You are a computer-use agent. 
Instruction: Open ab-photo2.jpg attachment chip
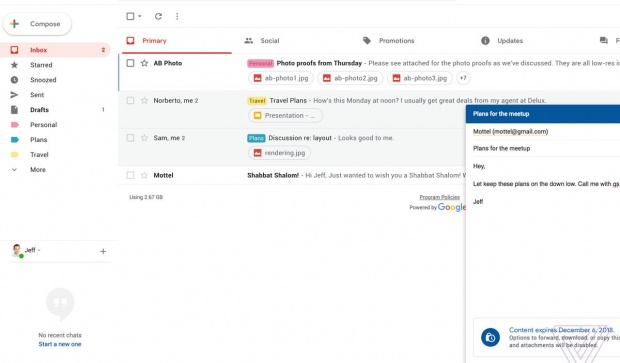350,78
